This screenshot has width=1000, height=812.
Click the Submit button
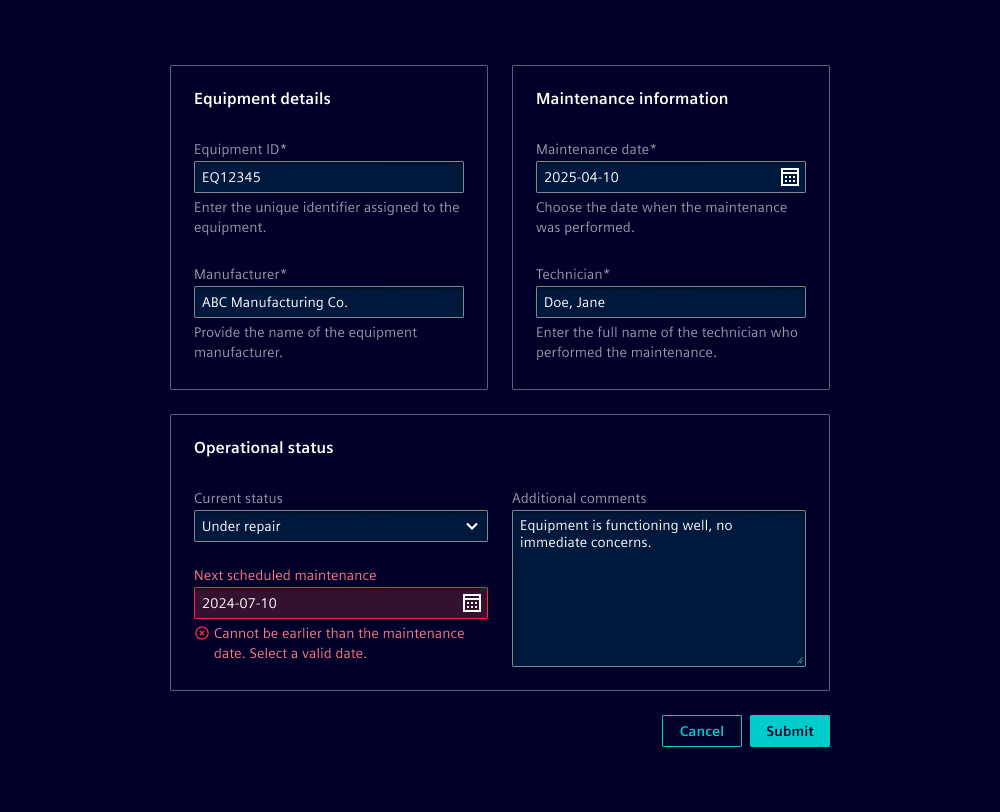click(x=789, y=731)
